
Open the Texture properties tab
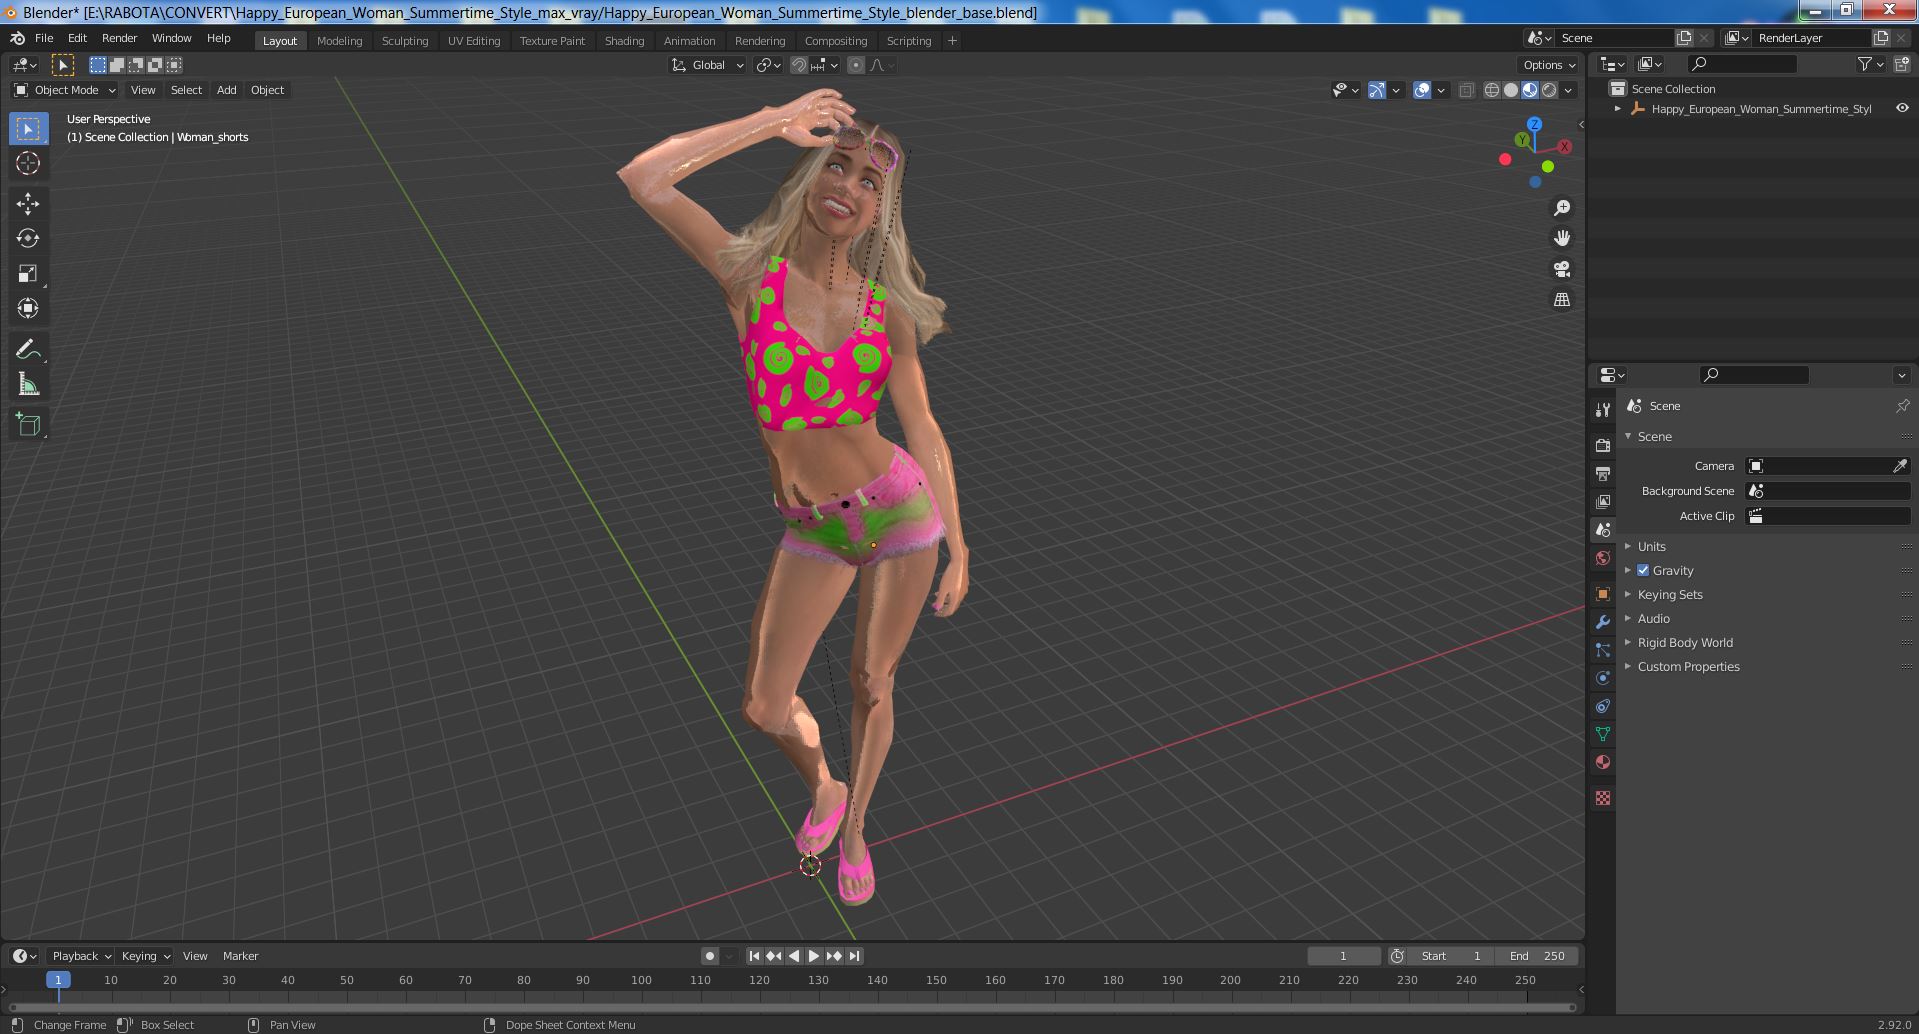(x=1603, y=798)
